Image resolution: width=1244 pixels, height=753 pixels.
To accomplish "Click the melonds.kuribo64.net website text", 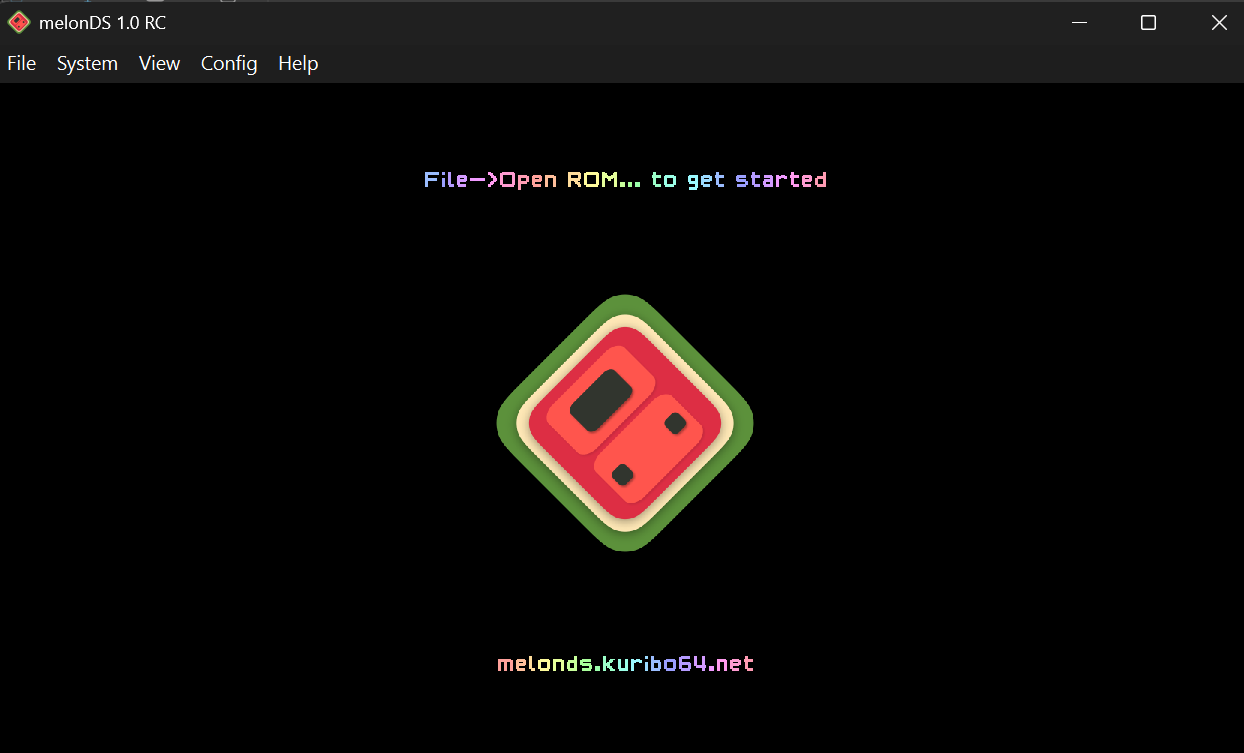I will [x=626, y=663].
